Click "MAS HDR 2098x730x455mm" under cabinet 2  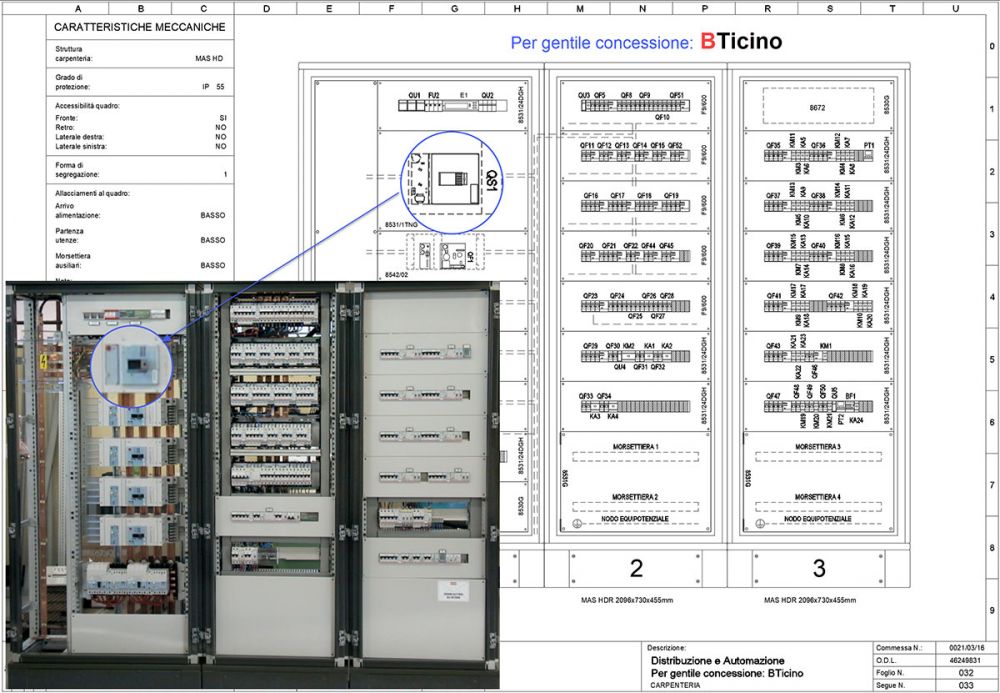click(x=626, y=600)
